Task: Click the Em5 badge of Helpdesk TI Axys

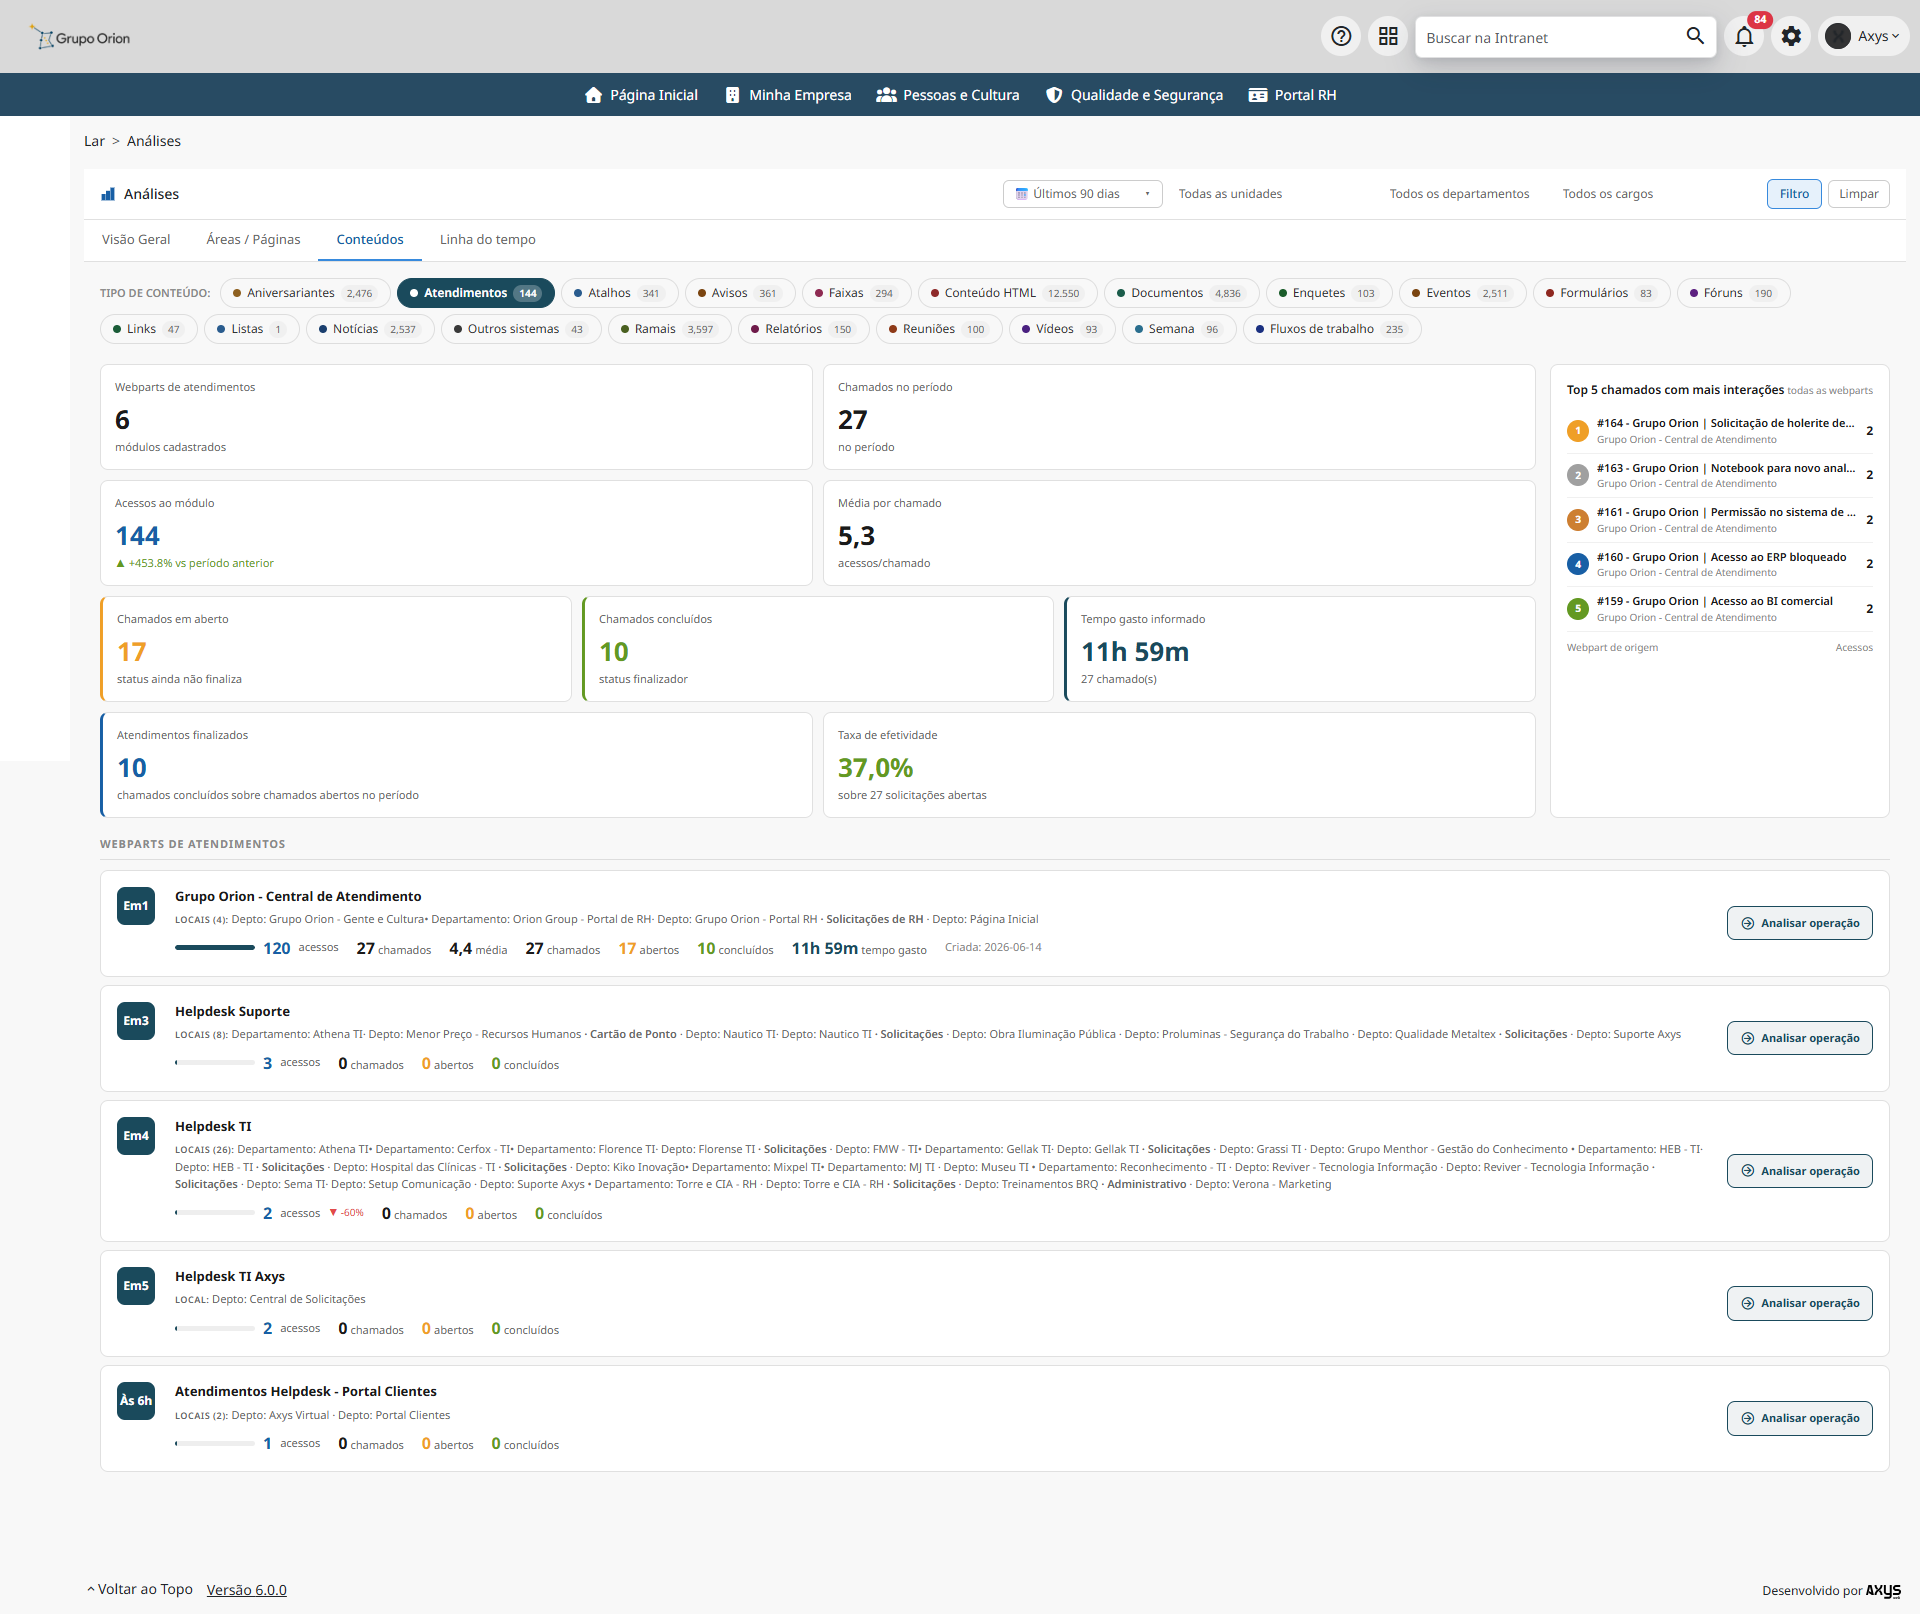Action: tap(136, 1286)
